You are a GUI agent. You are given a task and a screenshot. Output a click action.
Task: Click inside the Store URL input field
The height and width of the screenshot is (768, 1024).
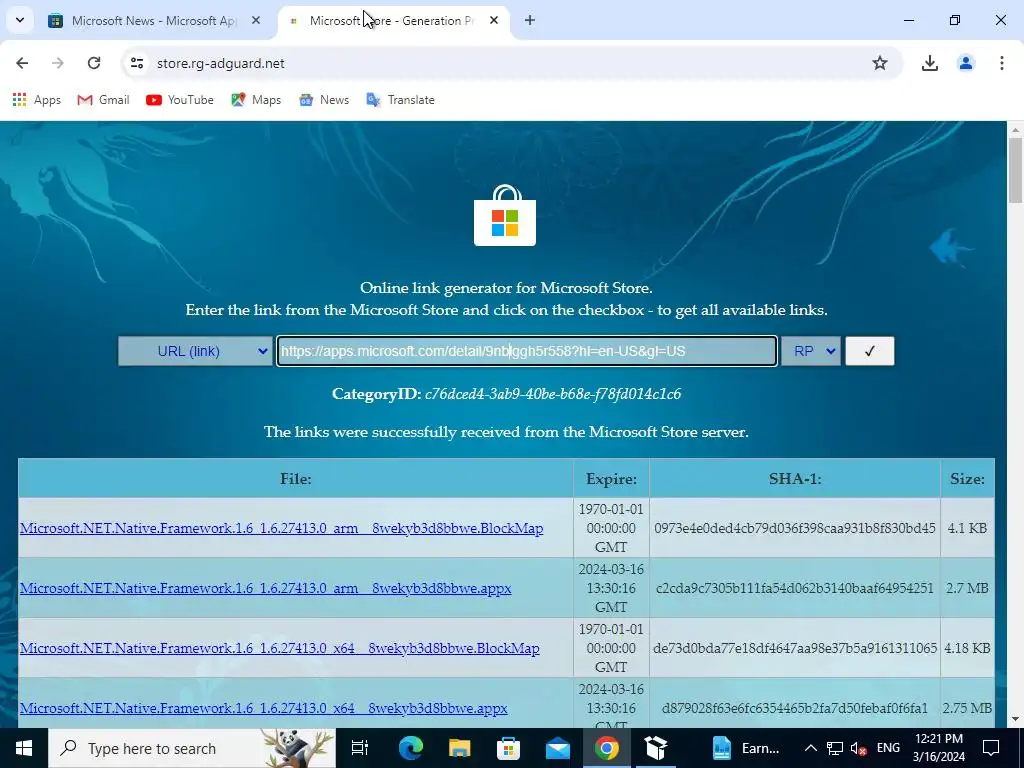[x=527, y=351]
